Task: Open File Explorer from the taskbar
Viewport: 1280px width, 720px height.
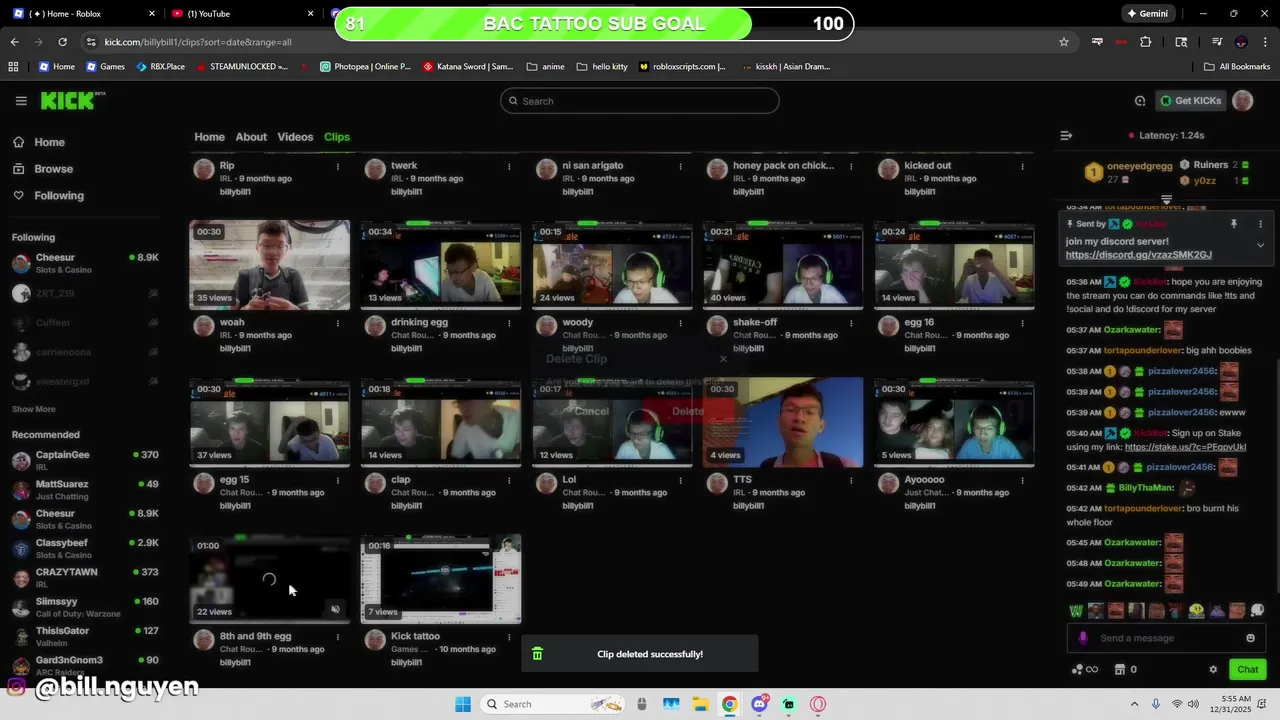Action: click(x=700, y=704)
